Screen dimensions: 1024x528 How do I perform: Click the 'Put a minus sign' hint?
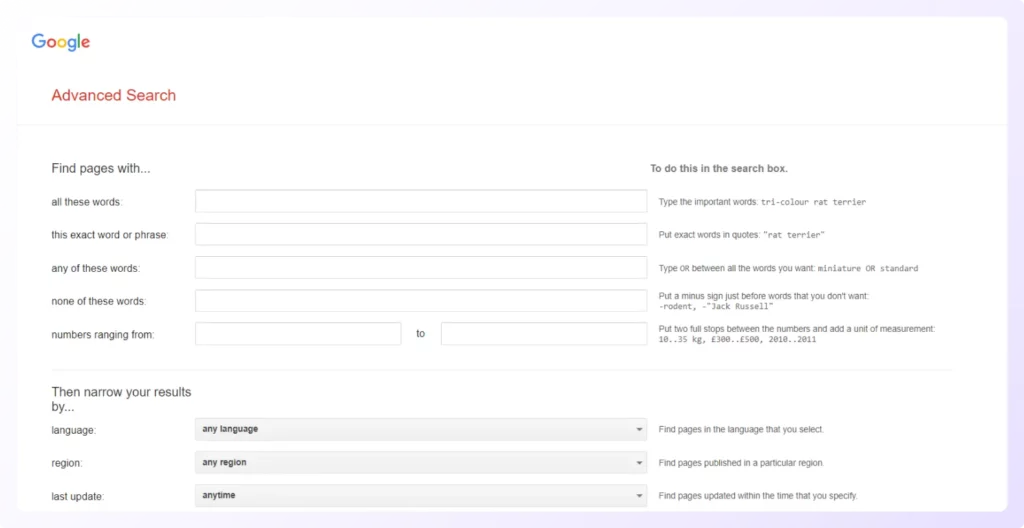point(764,301)
